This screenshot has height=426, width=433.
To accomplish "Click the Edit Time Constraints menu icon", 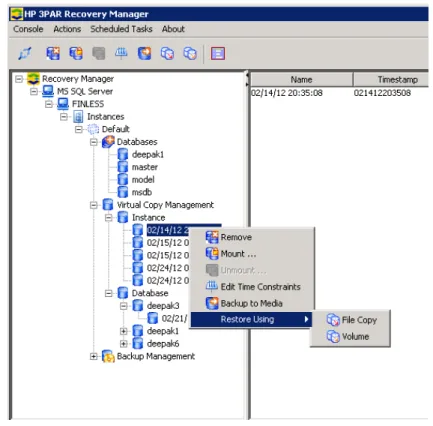I will [x=212, y=286].
